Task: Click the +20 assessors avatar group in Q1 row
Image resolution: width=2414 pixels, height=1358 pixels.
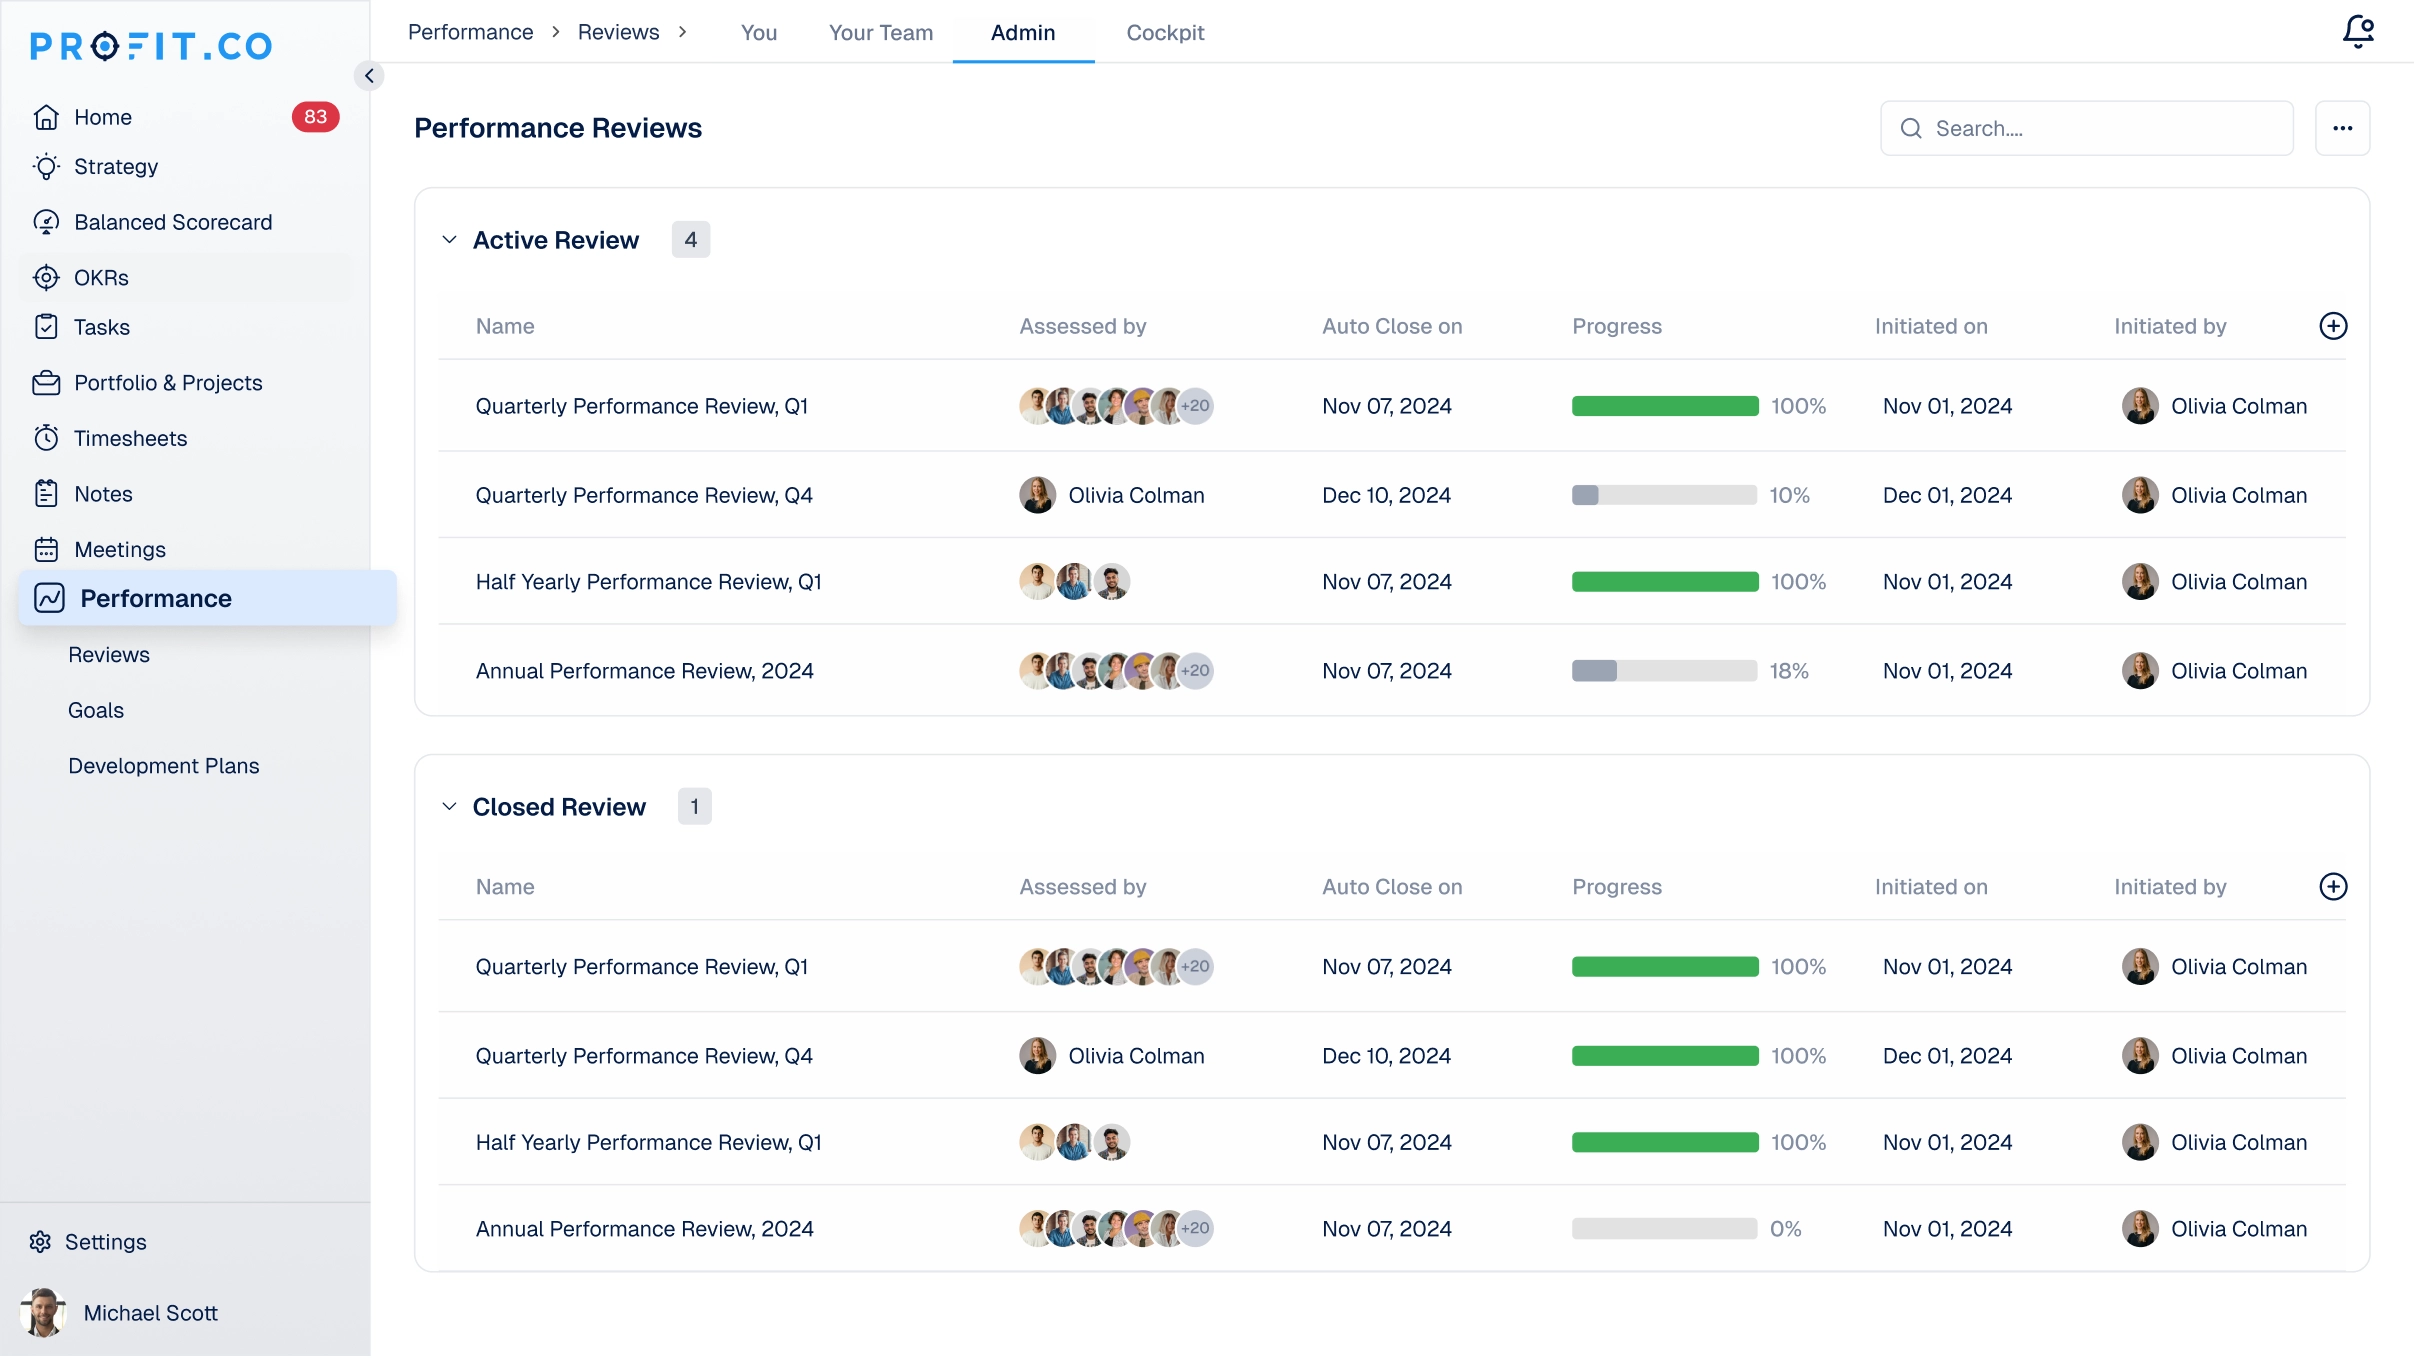Action: pos(1195,406)
